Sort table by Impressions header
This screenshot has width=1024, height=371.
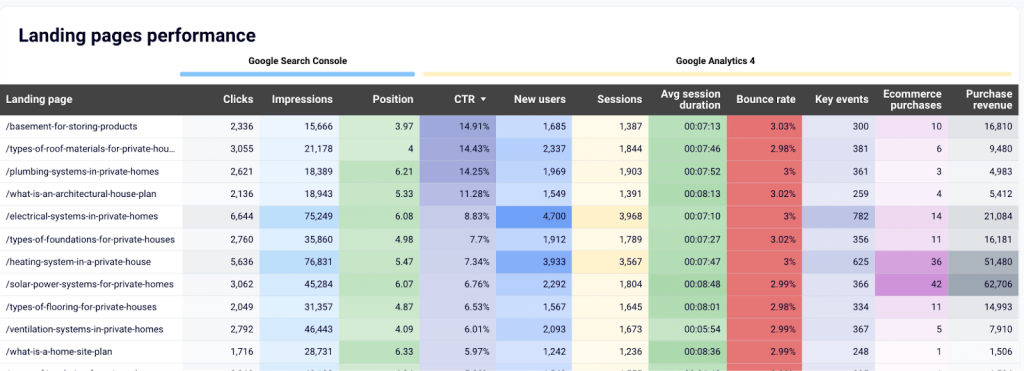pyautogui.click(x=302, y=100)
